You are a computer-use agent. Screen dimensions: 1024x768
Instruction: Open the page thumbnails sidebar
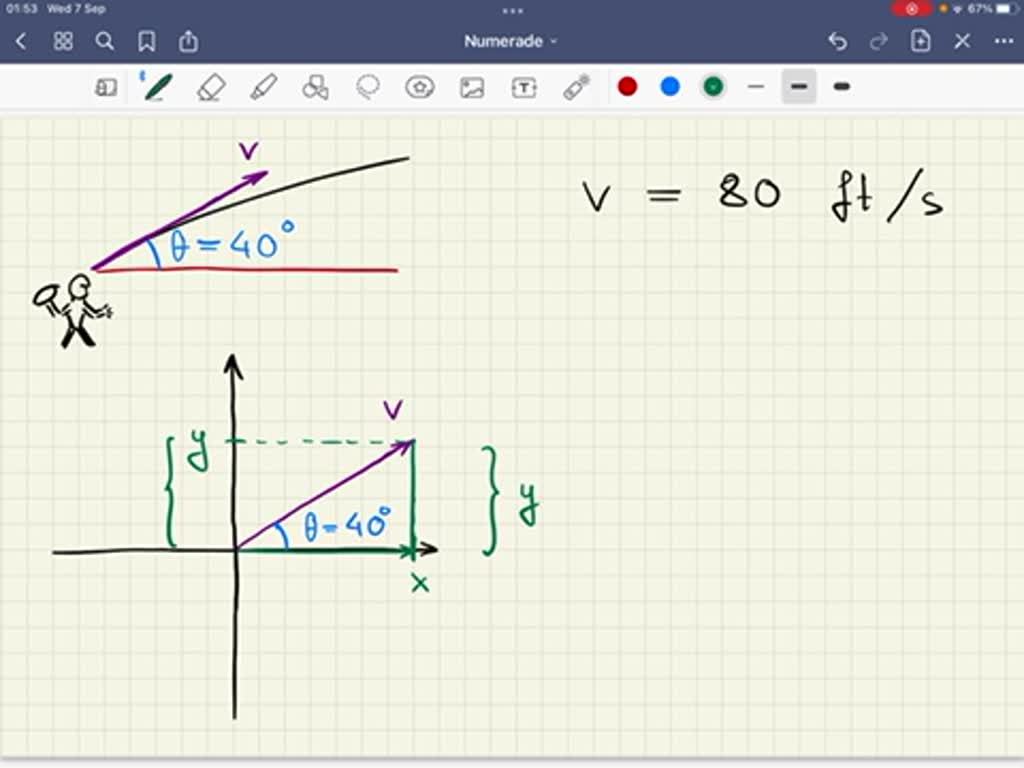105,87
